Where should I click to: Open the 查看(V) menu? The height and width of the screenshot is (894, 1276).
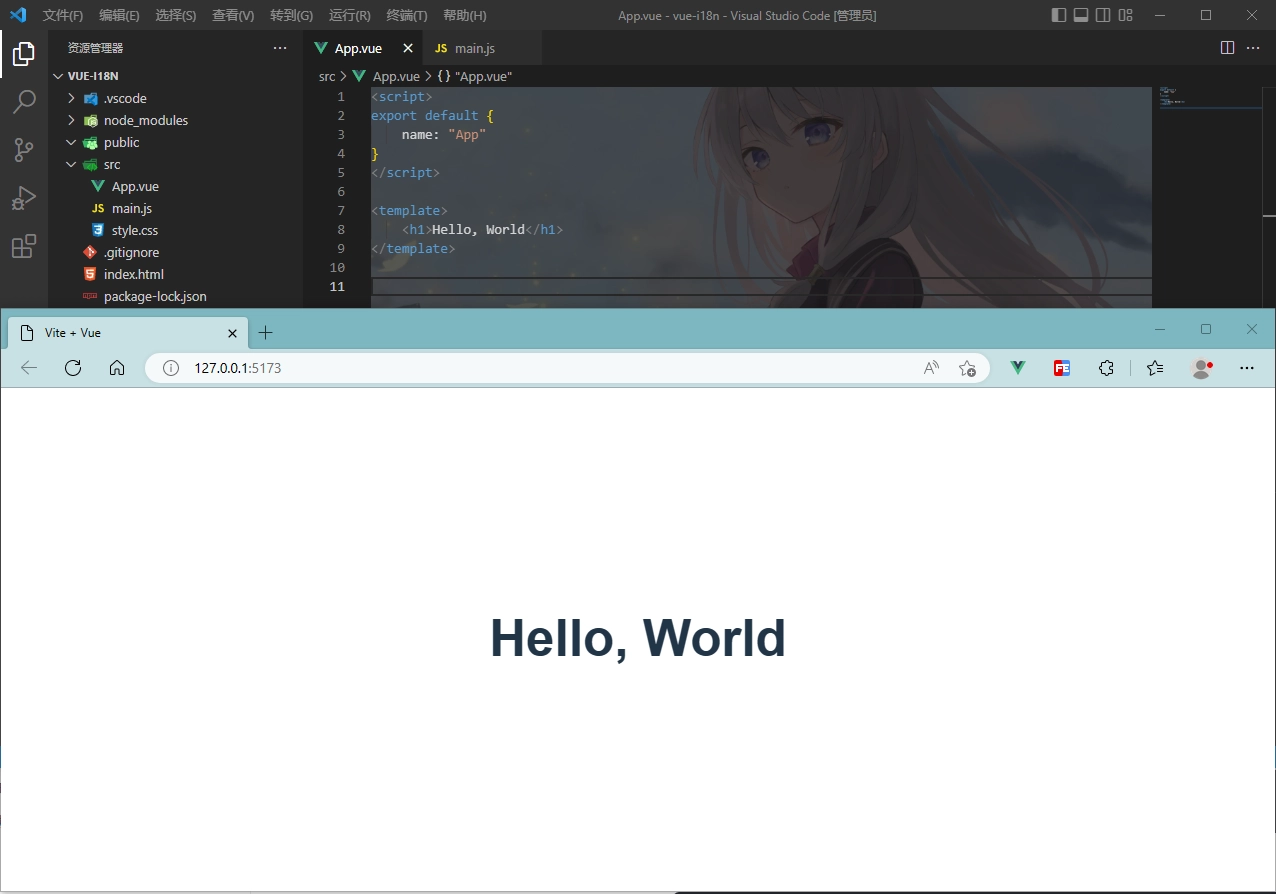pyautogui.click(x=233, y=15)
